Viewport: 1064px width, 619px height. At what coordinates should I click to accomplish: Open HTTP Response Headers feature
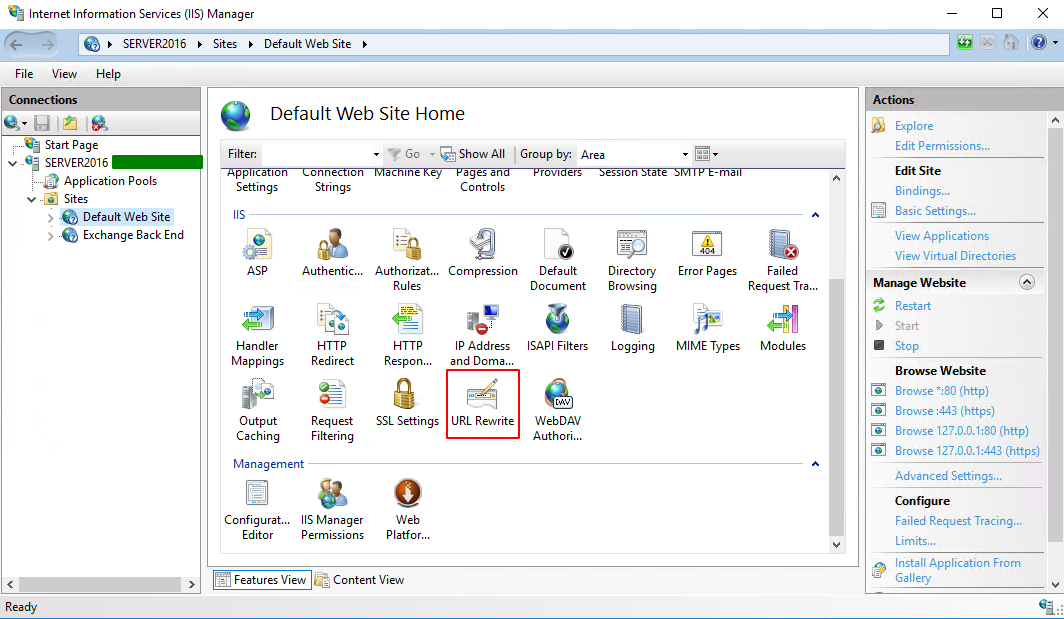(407, 335)
